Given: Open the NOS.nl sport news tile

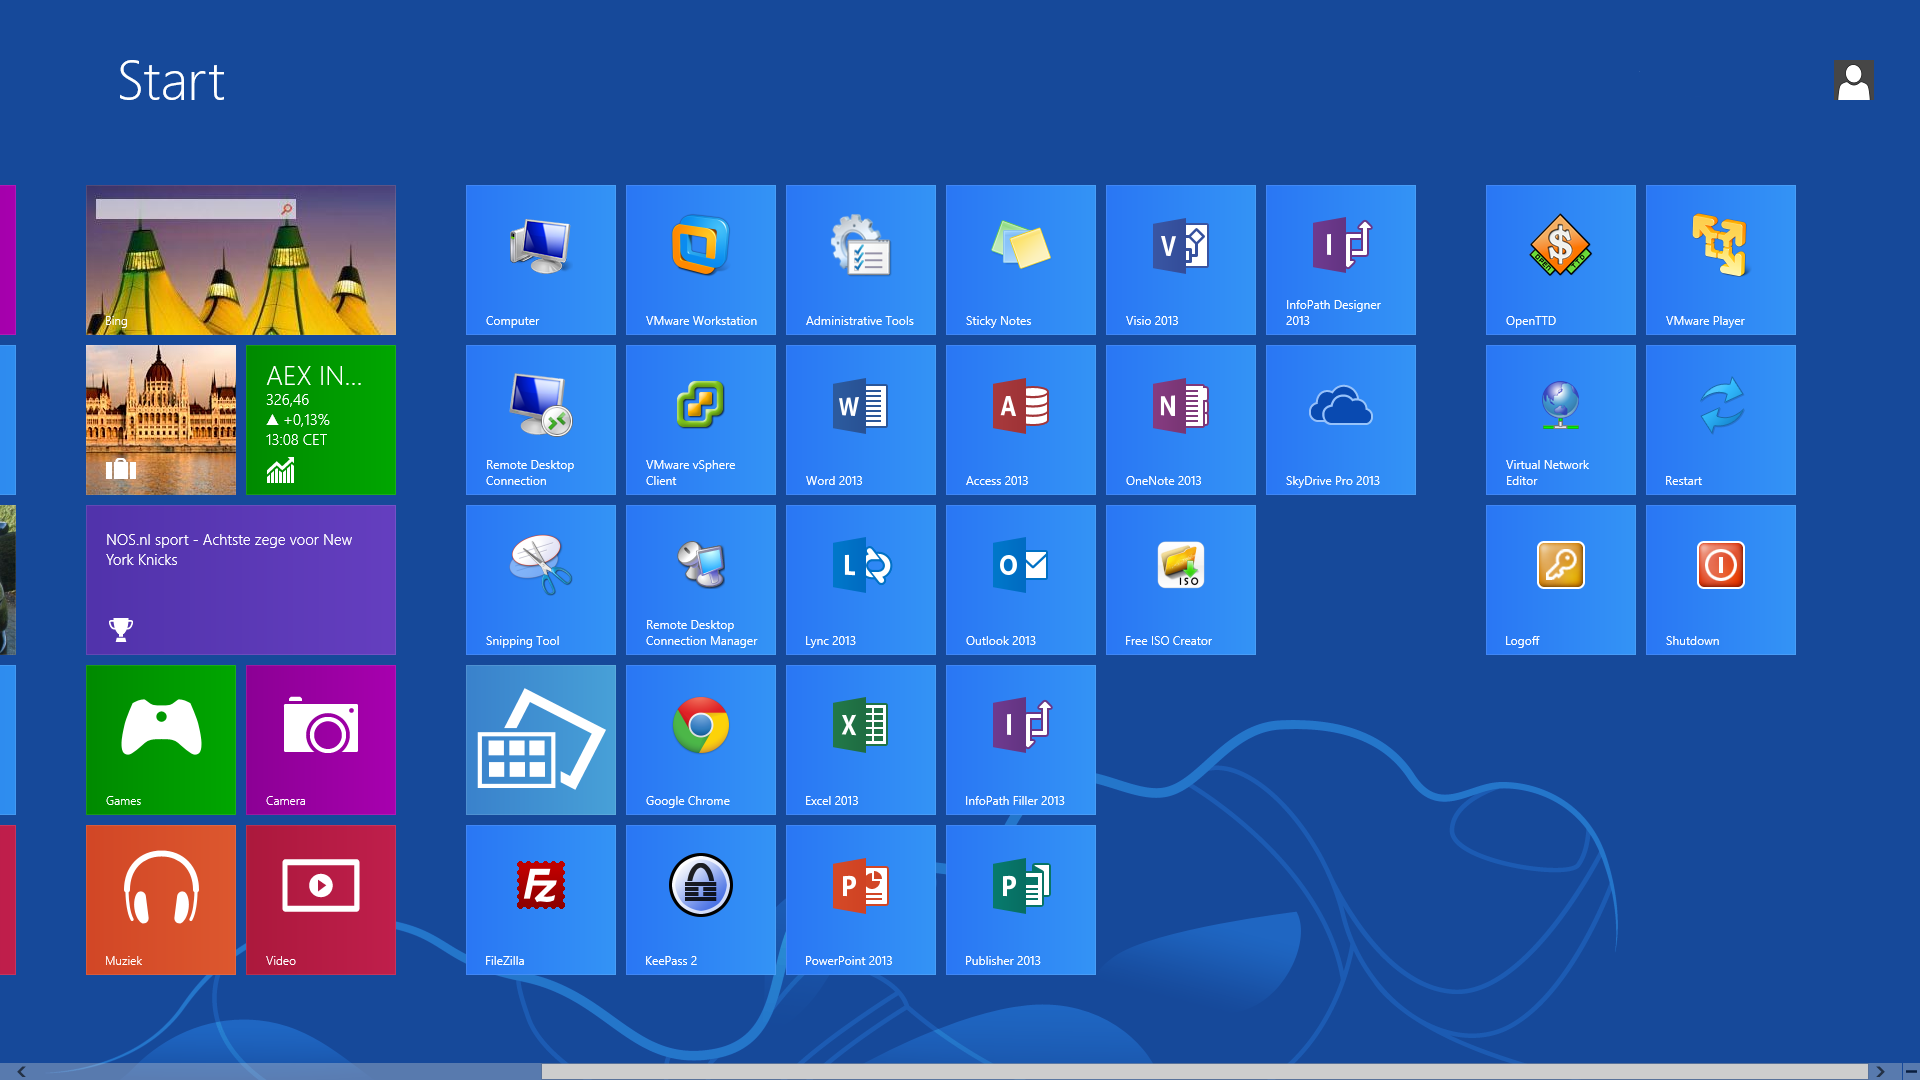Looking at the screenshot, I should point(240,579).
